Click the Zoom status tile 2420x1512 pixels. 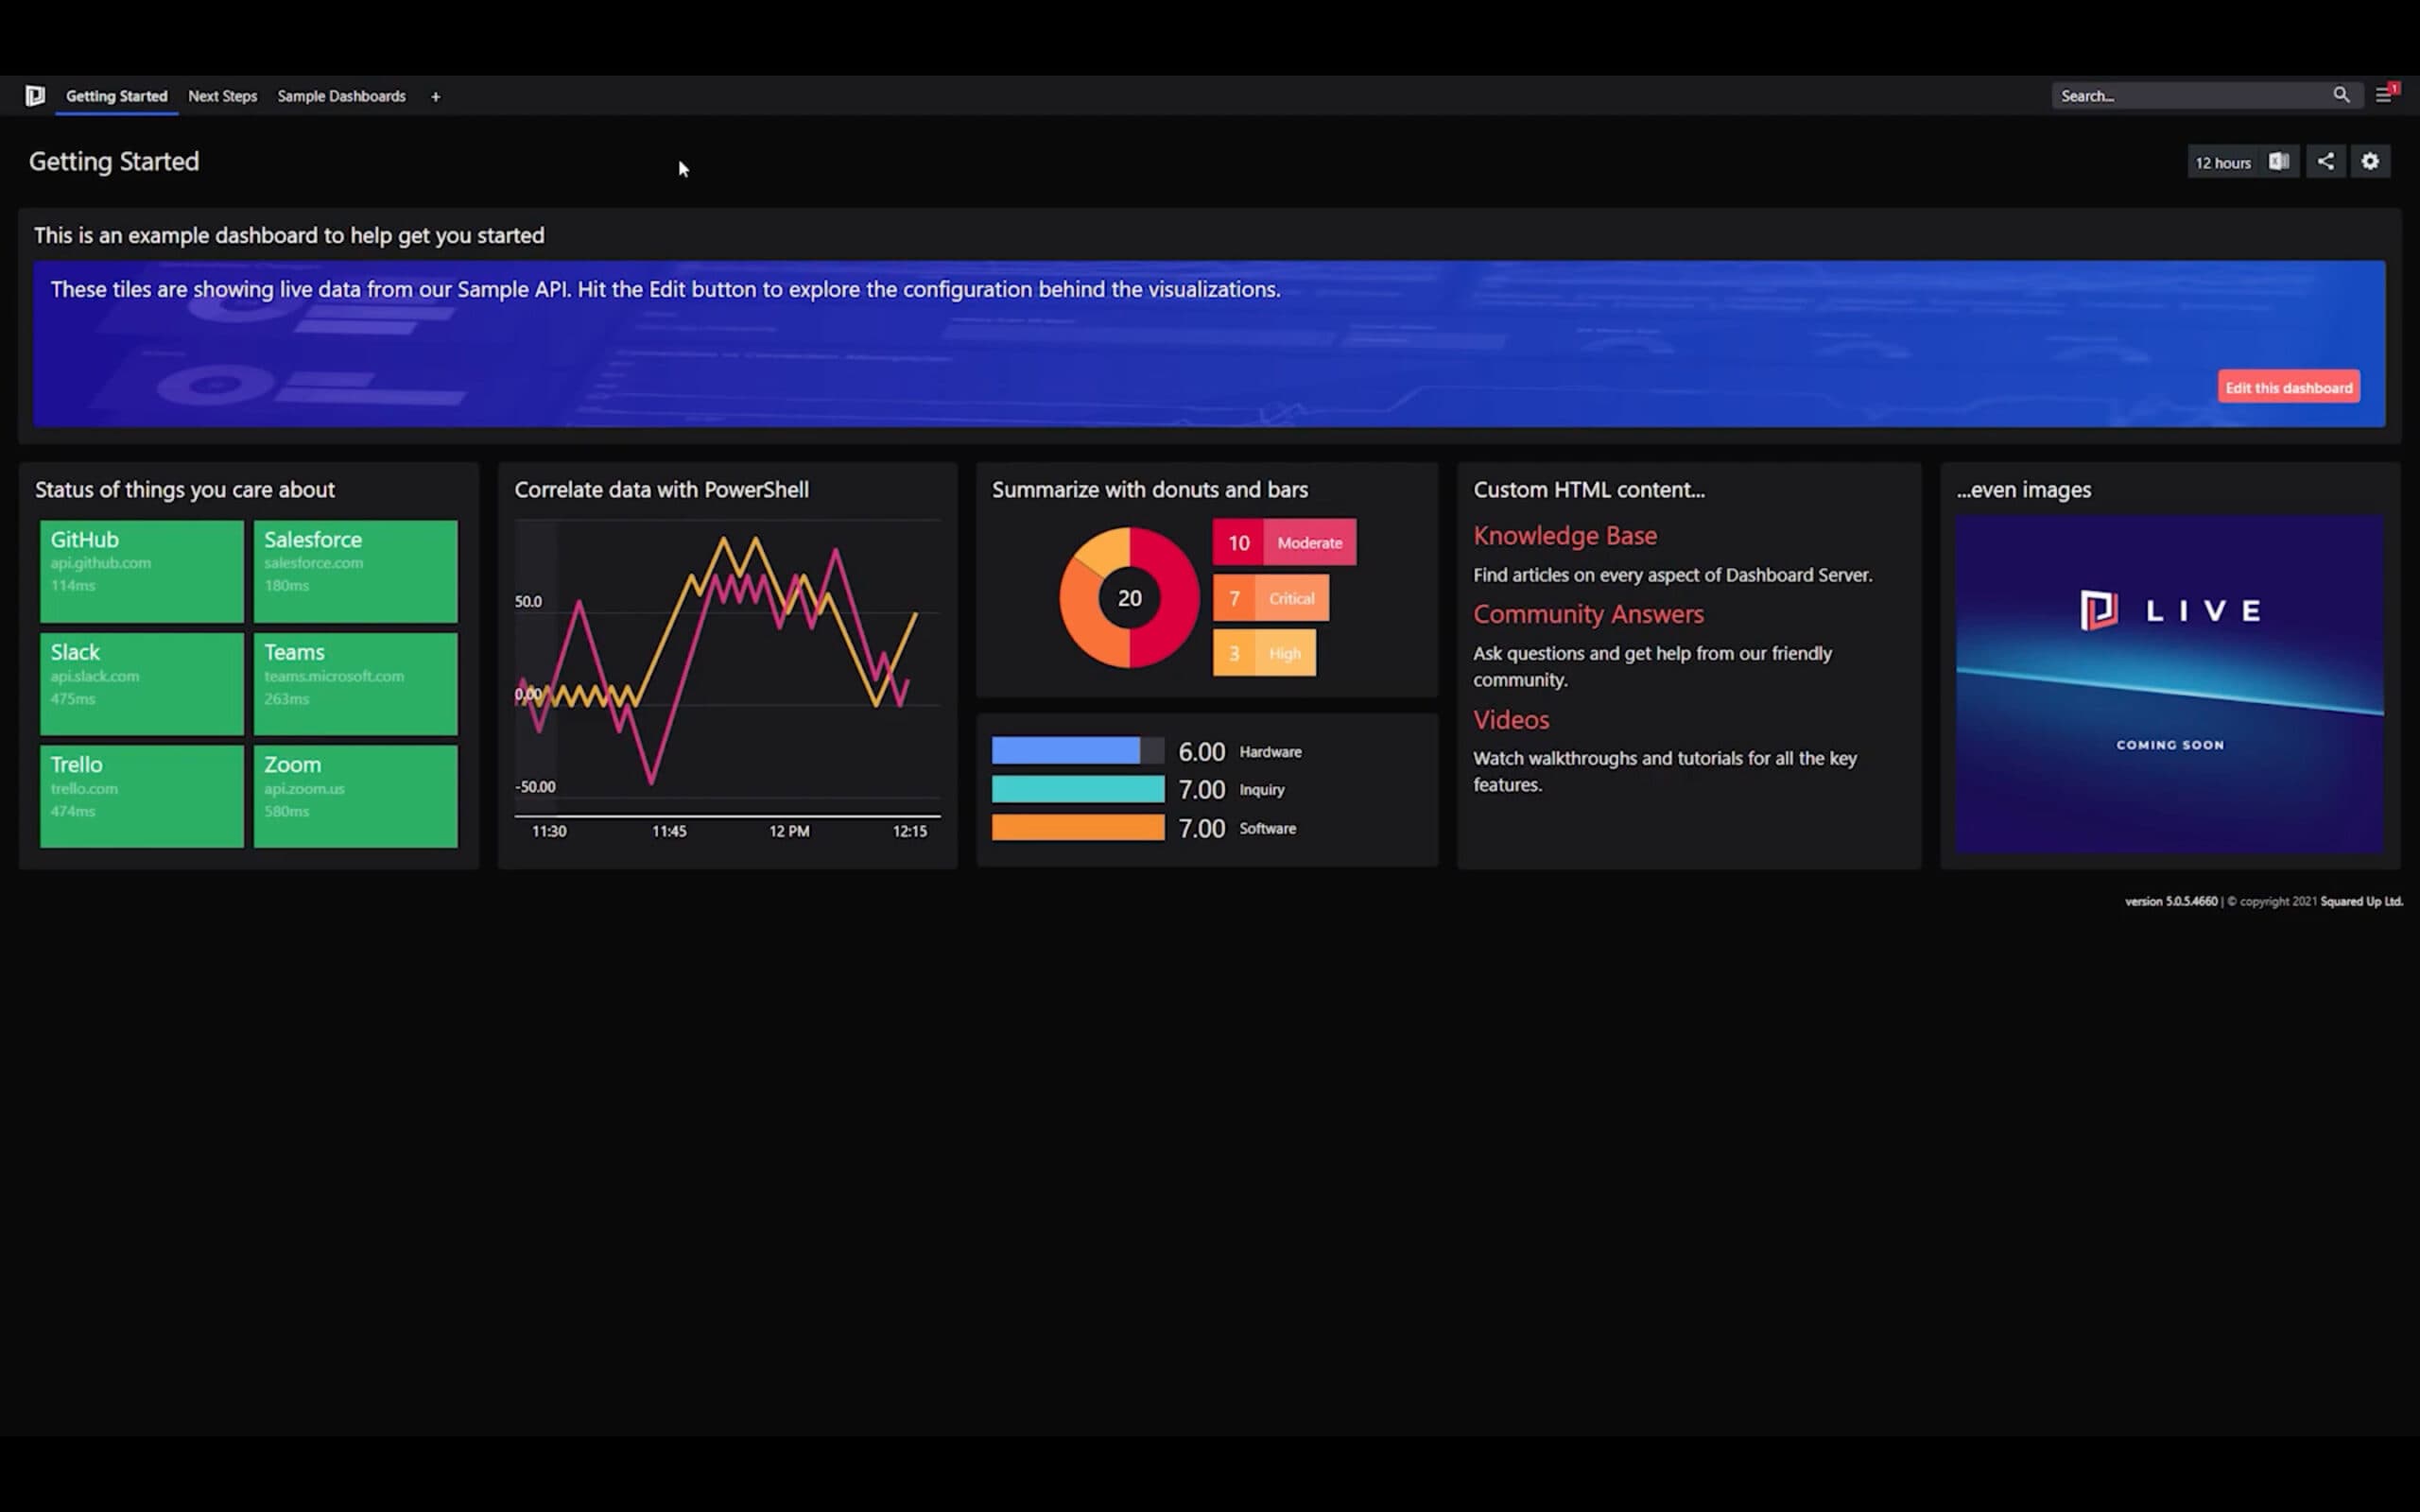(x=355, y=796)
